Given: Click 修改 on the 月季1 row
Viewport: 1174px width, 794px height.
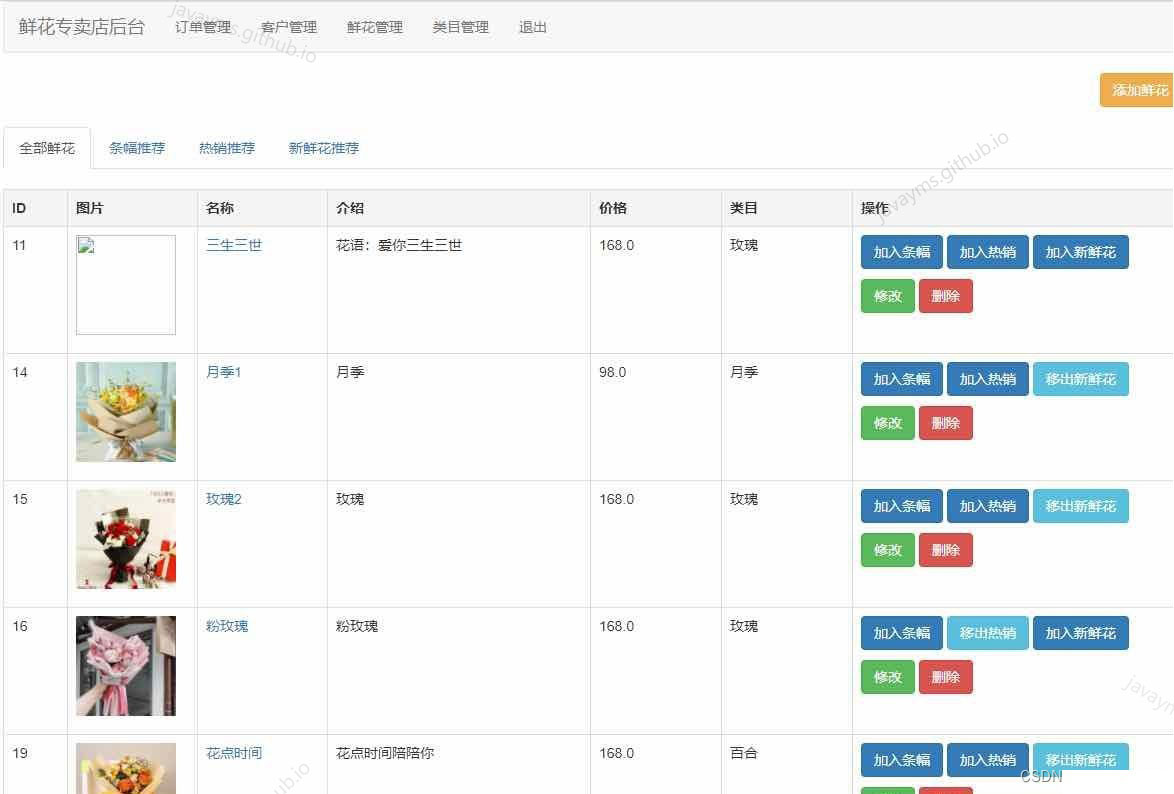Looking at the screenshot, I should click(x=886, y=422).
